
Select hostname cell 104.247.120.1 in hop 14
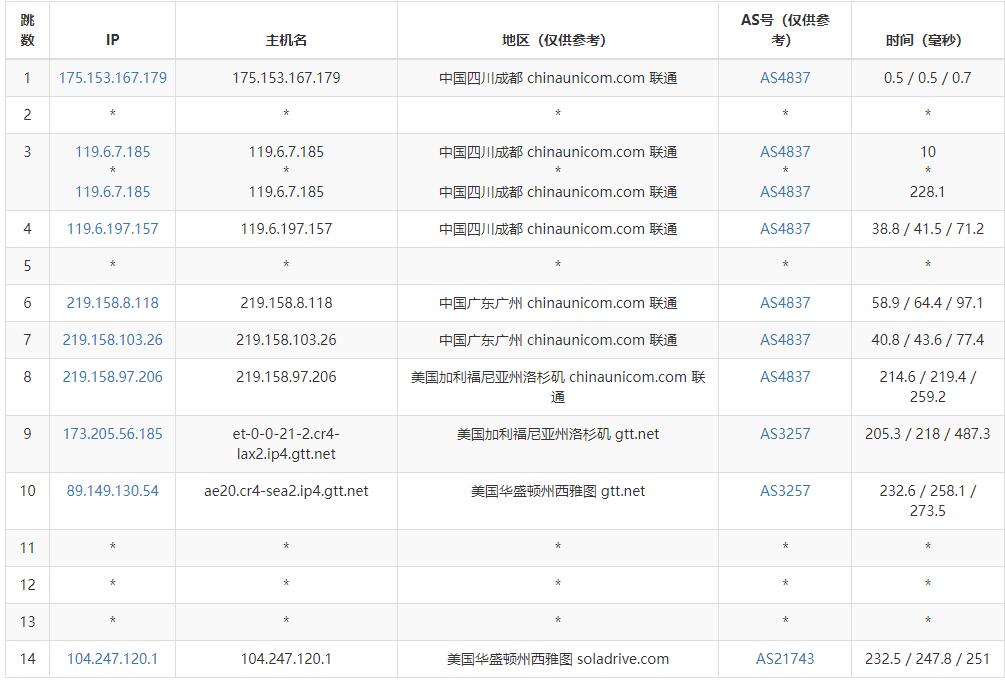(287, 659)
